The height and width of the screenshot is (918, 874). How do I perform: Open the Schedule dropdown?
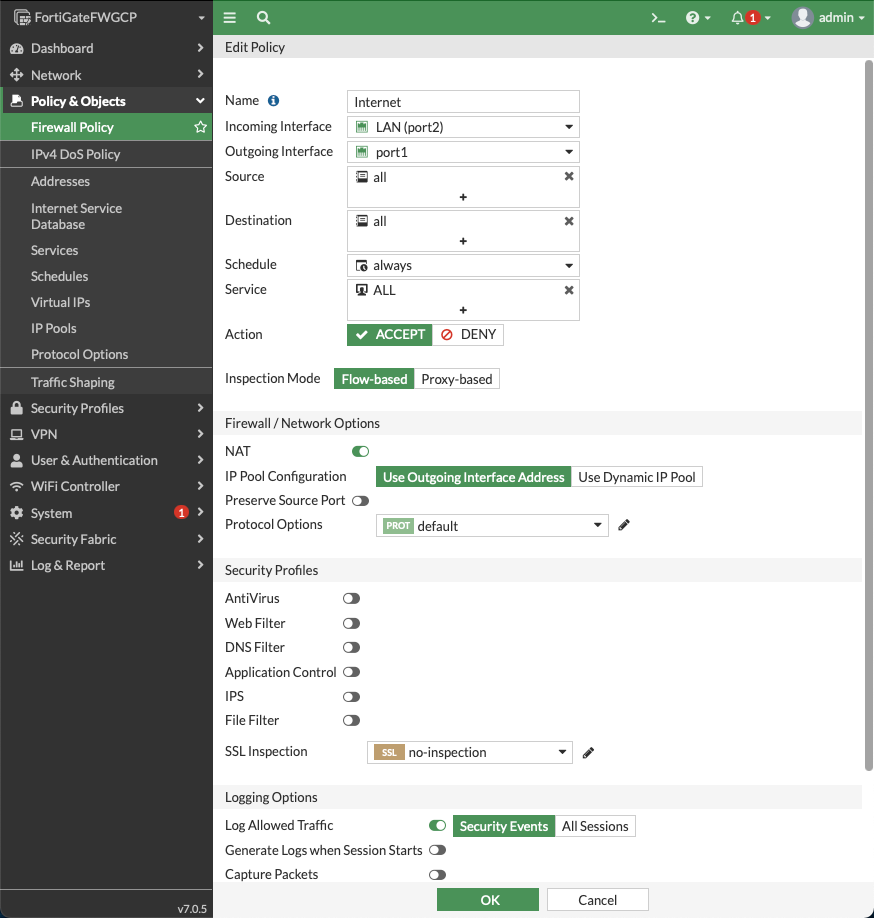point(463,266)
